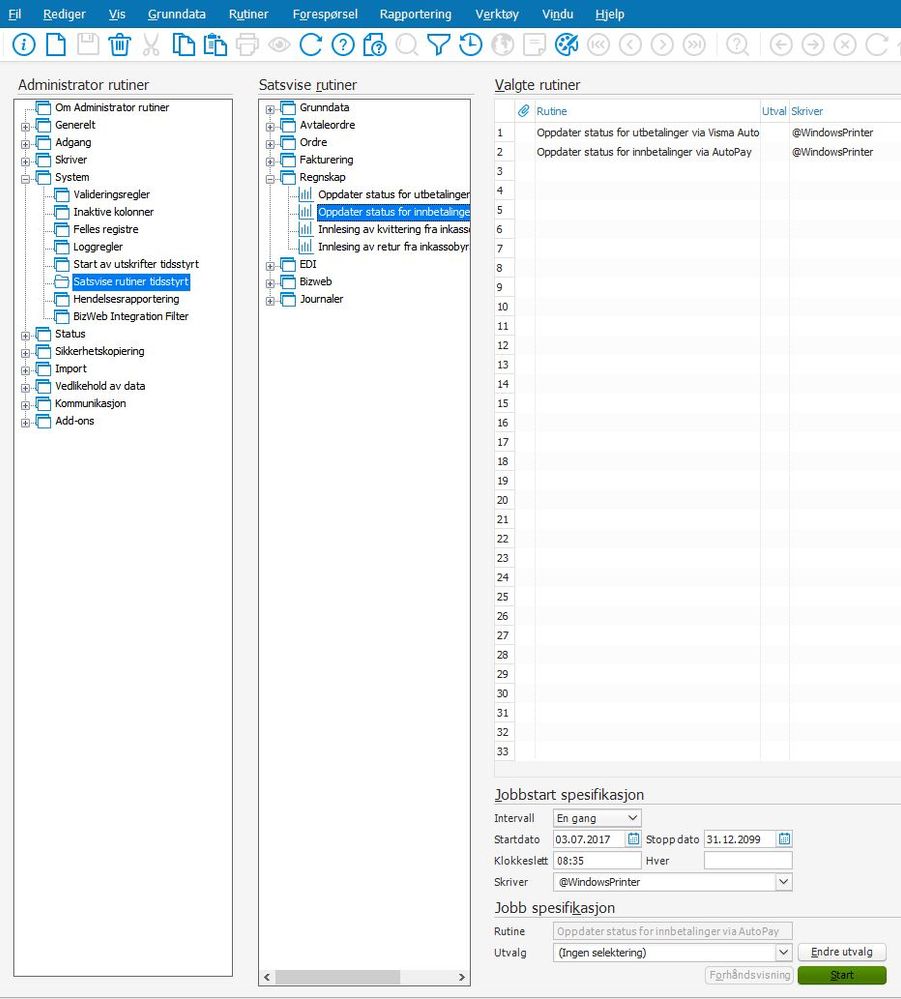901x999 pixels.
Task: Open the Intervall dropdown showing En gang
Action: pos(597,818)
